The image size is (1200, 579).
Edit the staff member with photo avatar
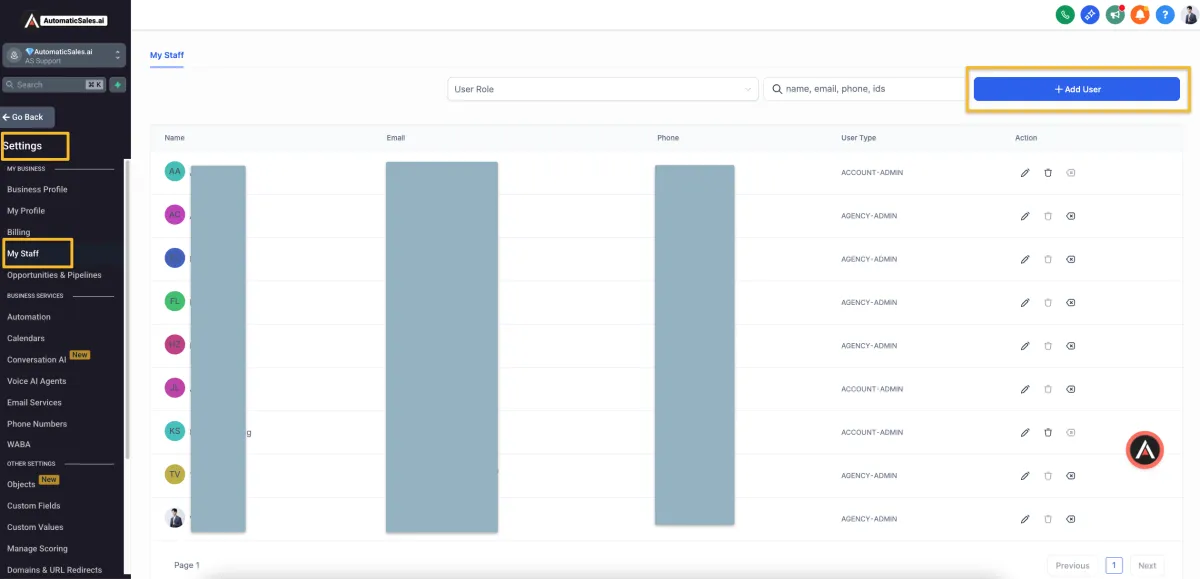[1025, 519]
